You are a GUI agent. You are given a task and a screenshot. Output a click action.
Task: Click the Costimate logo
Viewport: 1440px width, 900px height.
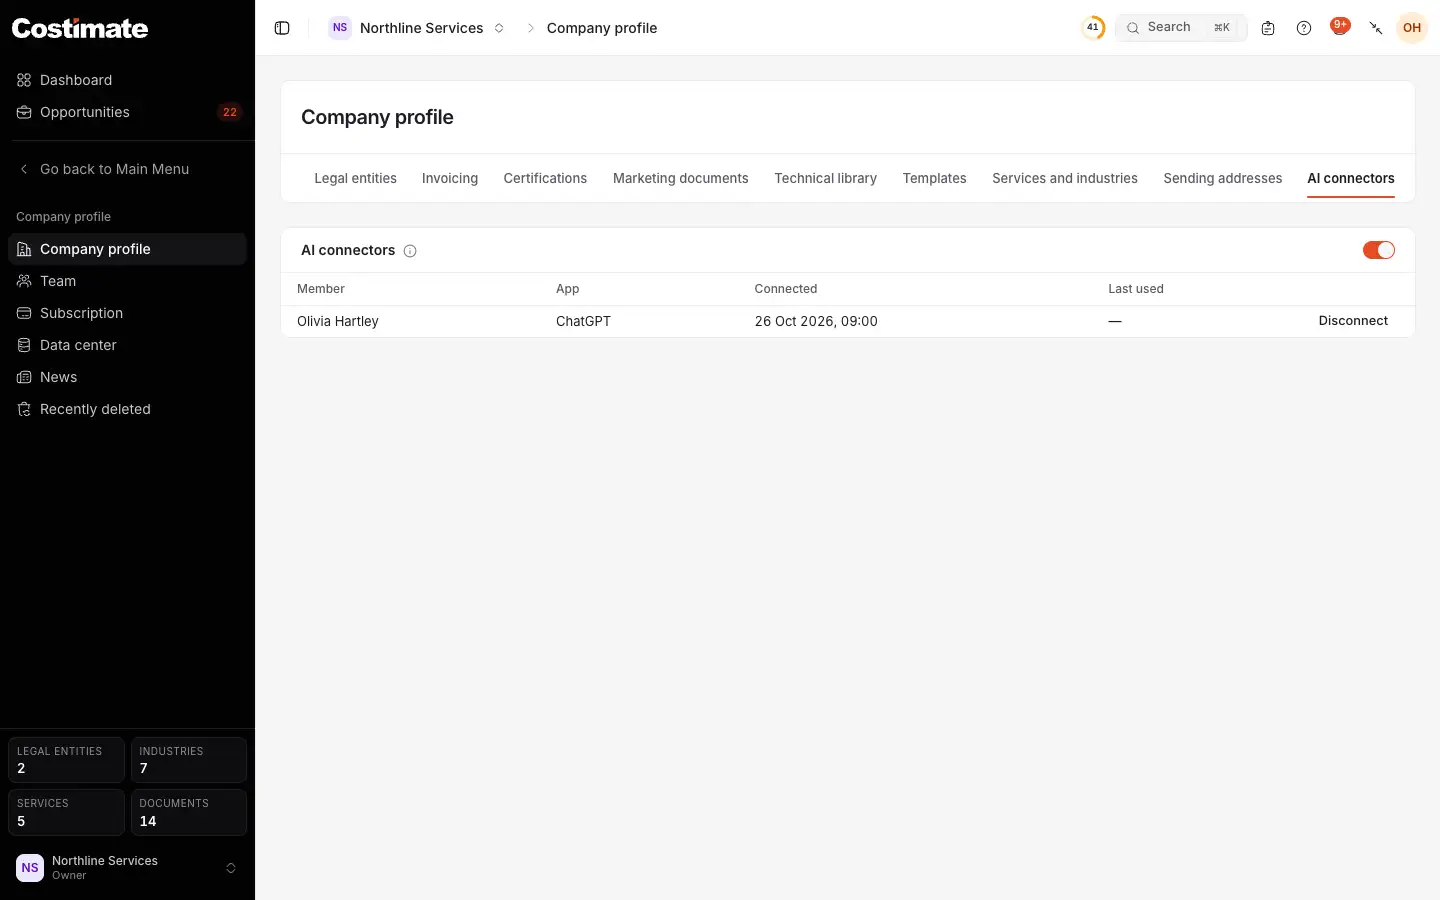(x=80, y=28)
